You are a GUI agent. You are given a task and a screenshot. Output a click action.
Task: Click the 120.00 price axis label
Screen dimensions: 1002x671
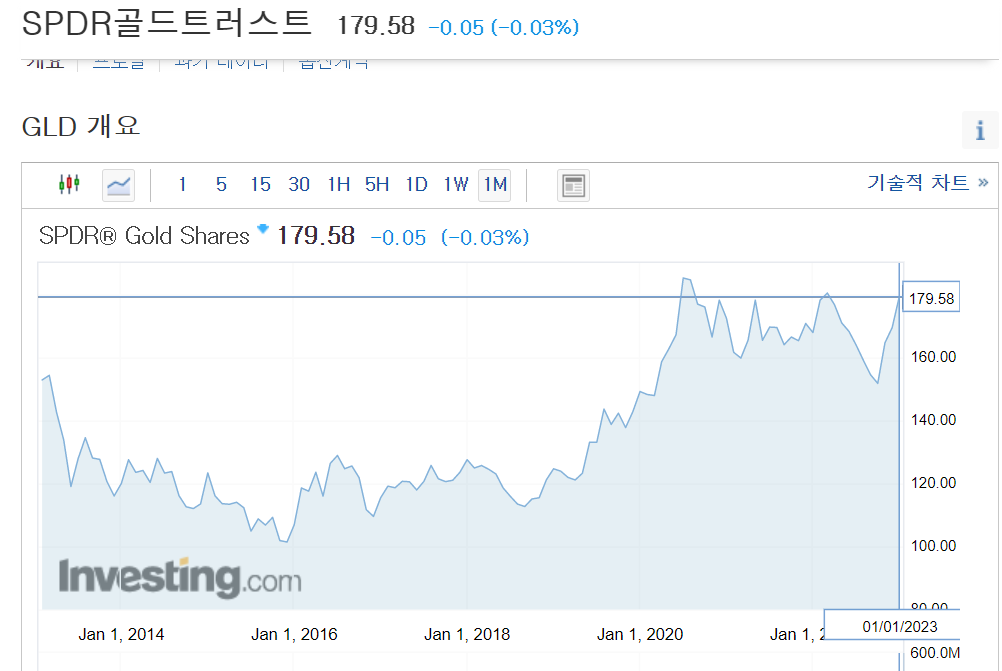tap(933, 482)
